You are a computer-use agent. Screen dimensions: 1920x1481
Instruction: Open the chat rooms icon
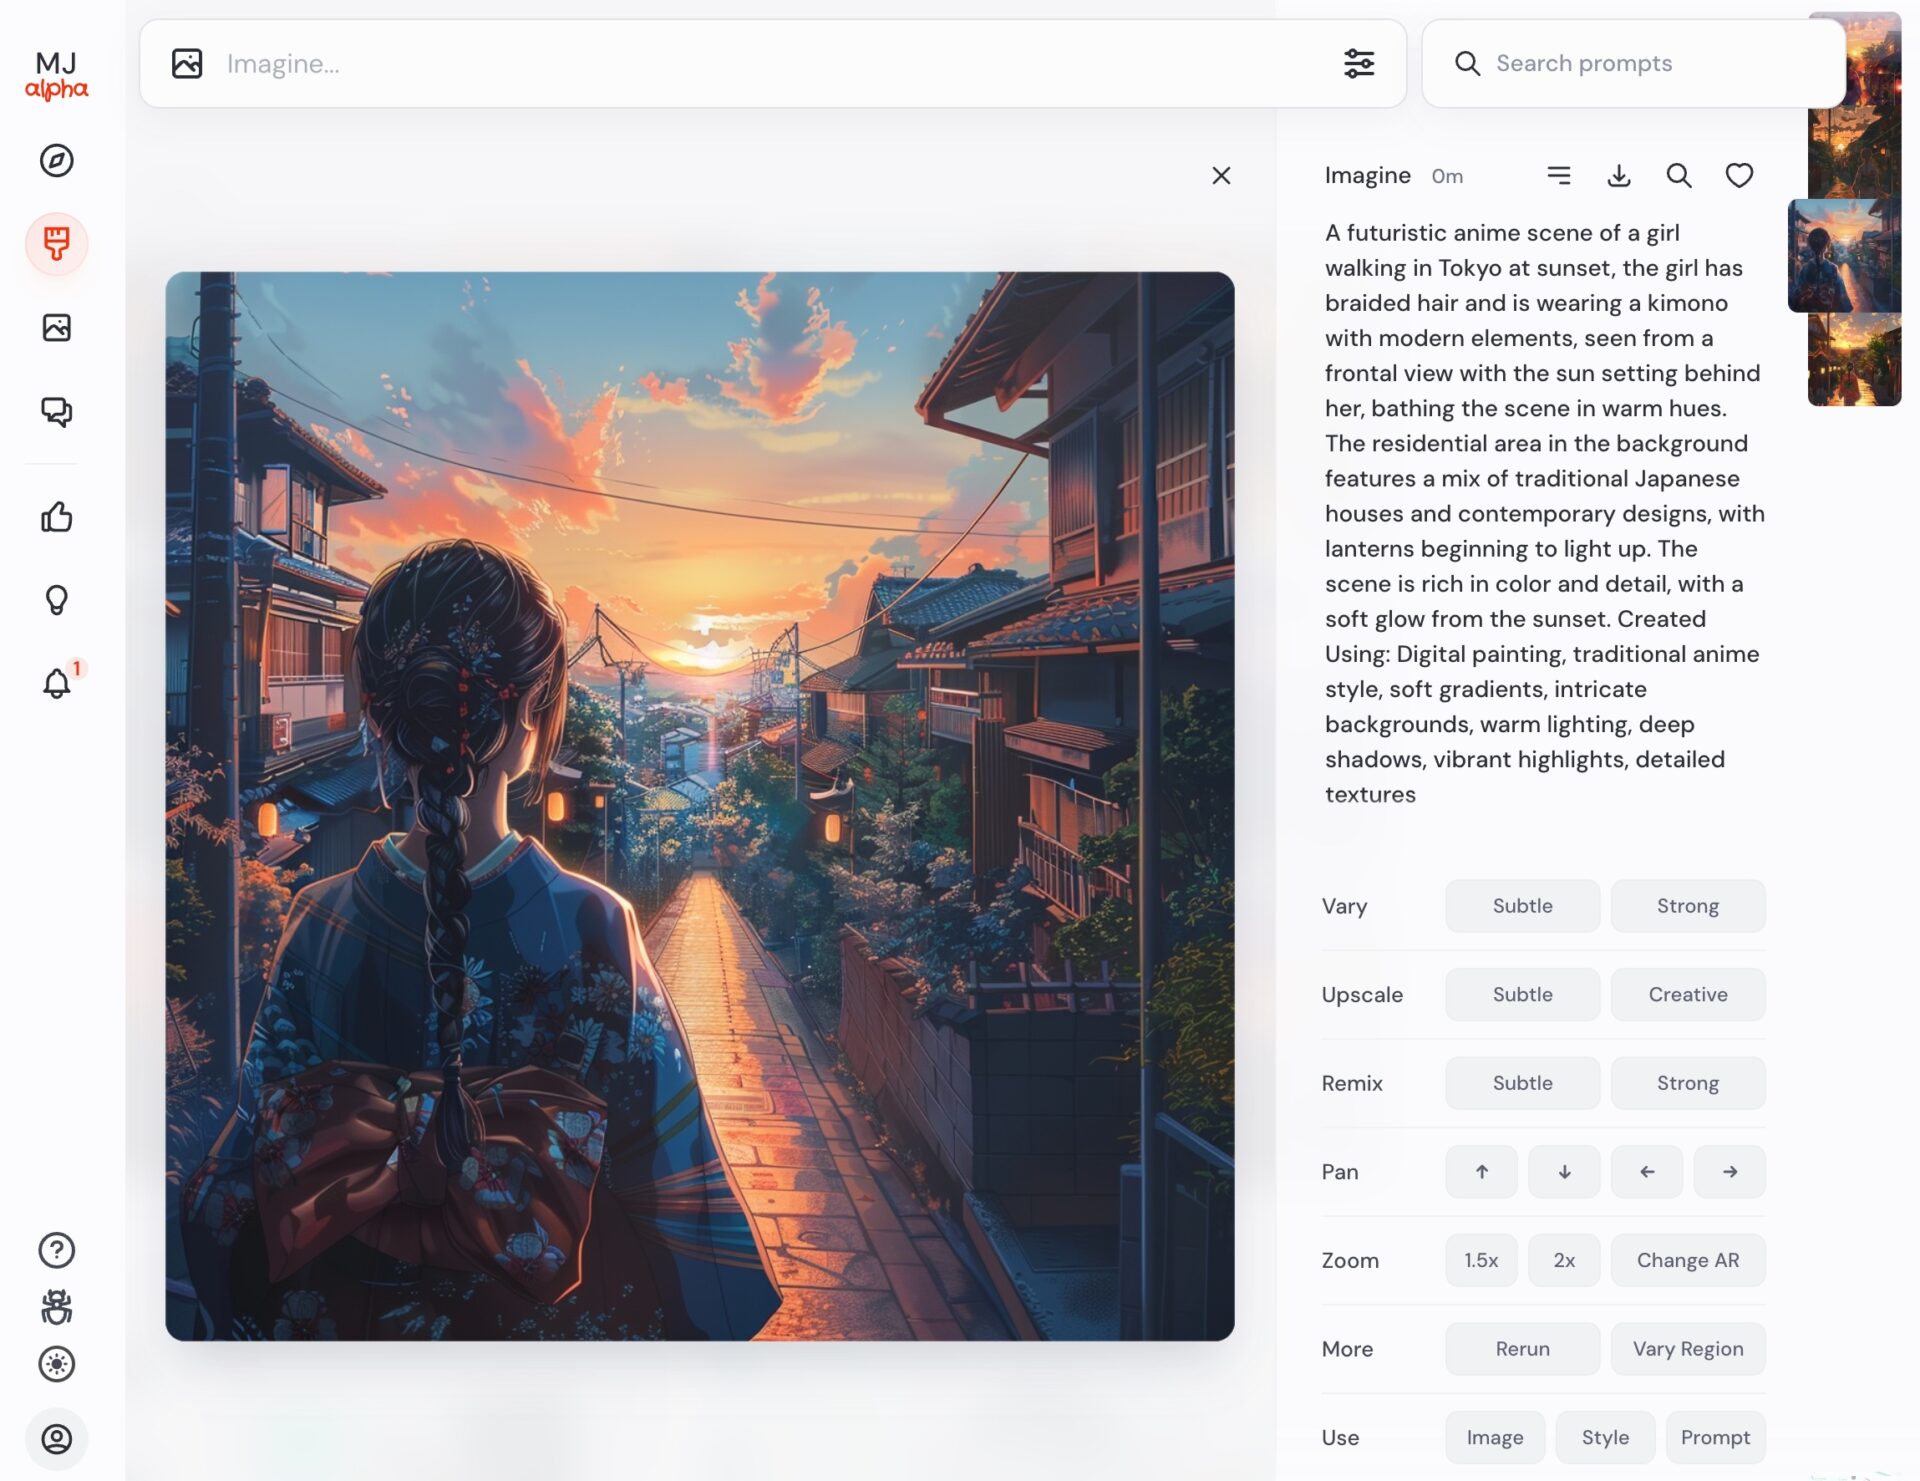(x=57, y=411)
